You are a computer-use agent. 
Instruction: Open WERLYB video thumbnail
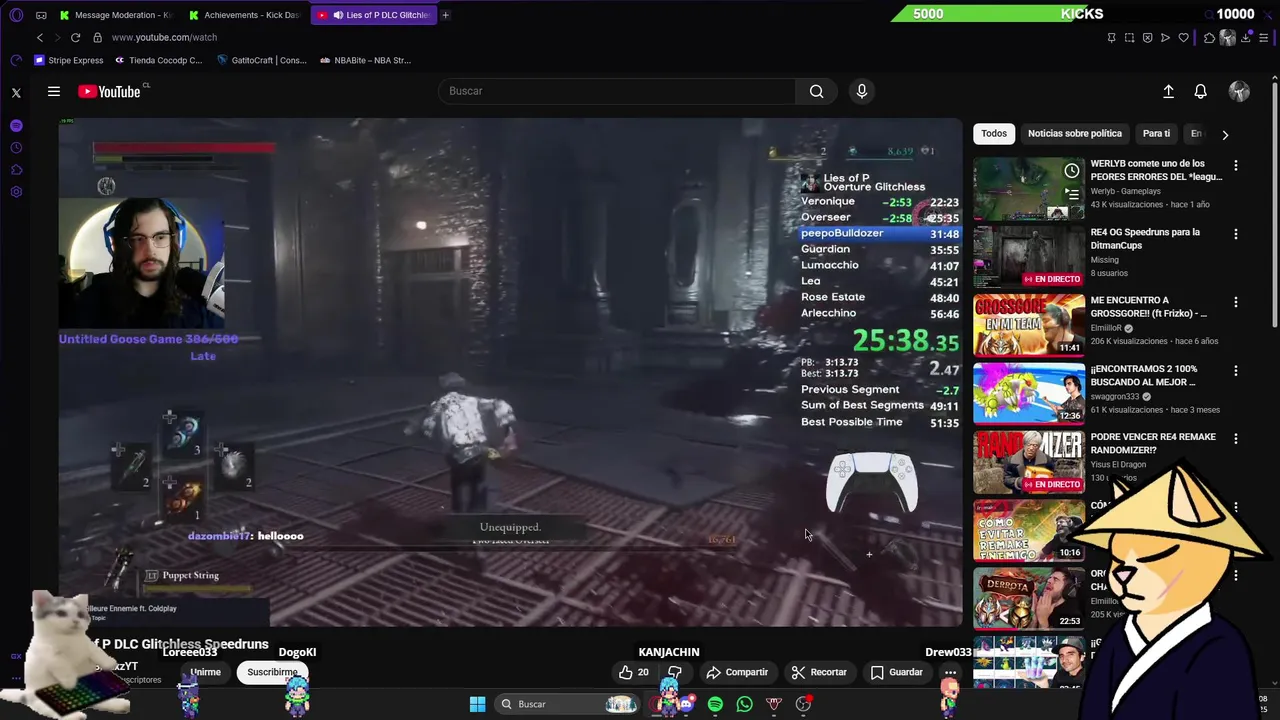(1029, 188)
